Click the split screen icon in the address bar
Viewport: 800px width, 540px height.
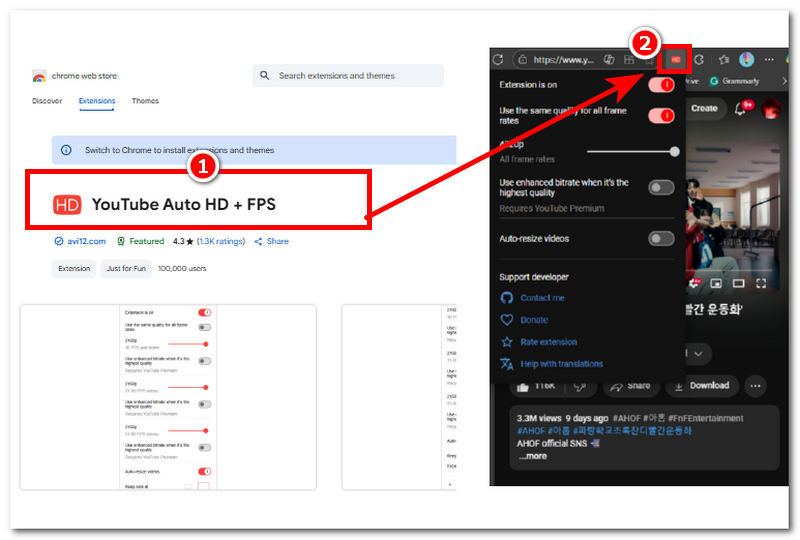[629, 60]
